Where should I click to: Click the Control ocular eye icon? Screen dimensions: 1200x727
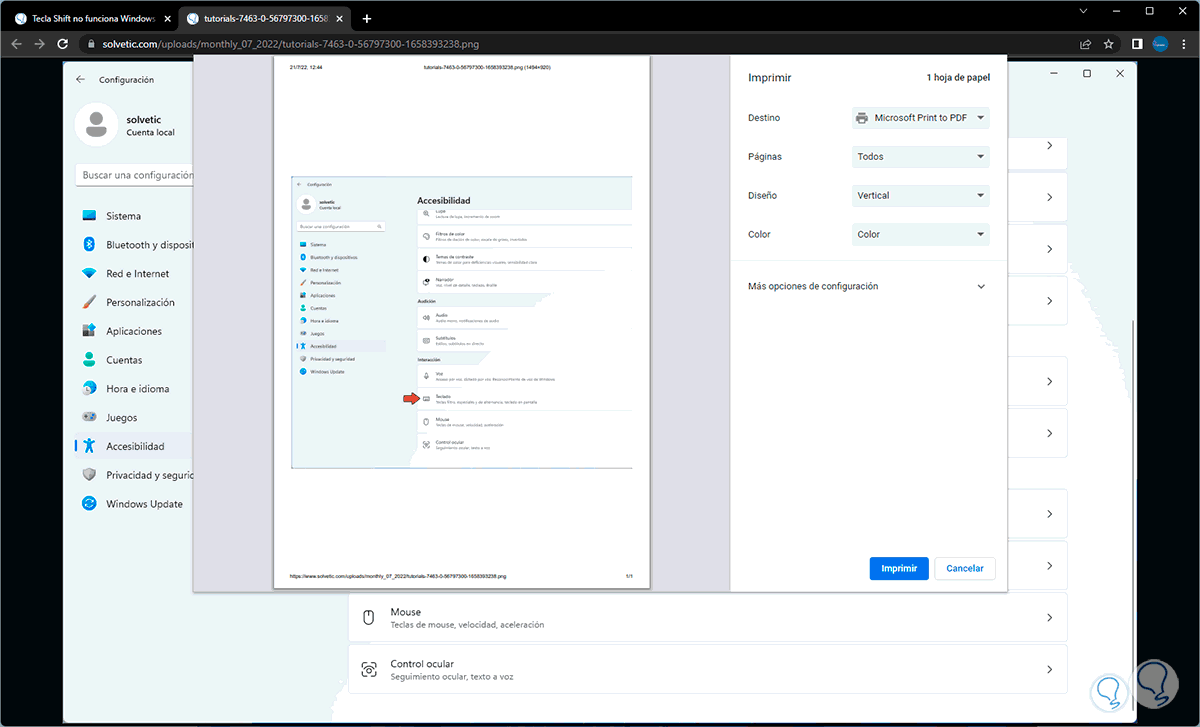pyautogui.click(x=369, y=670)
